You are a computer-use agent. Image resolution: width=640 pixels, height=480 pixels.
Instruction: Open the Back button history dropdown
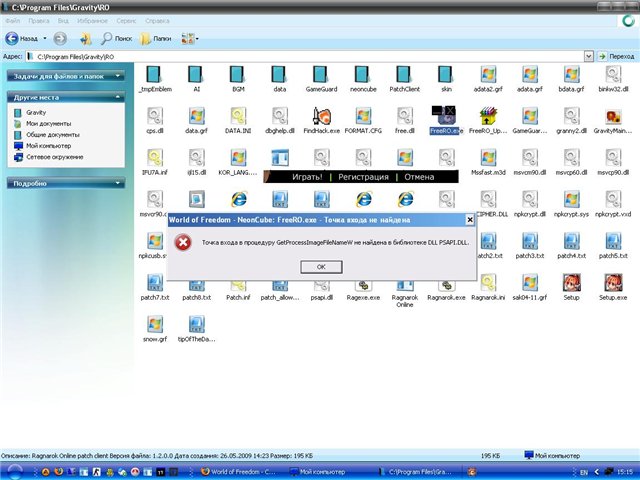click(x=45, y=38)
